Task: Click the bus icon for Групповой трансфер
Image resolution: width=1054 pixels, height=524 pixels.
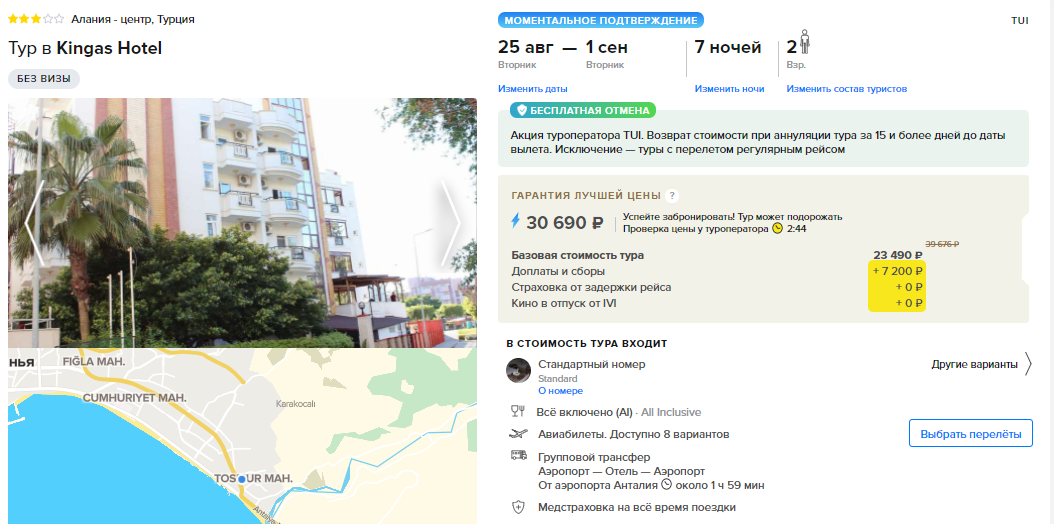Action: click(518, 455)
